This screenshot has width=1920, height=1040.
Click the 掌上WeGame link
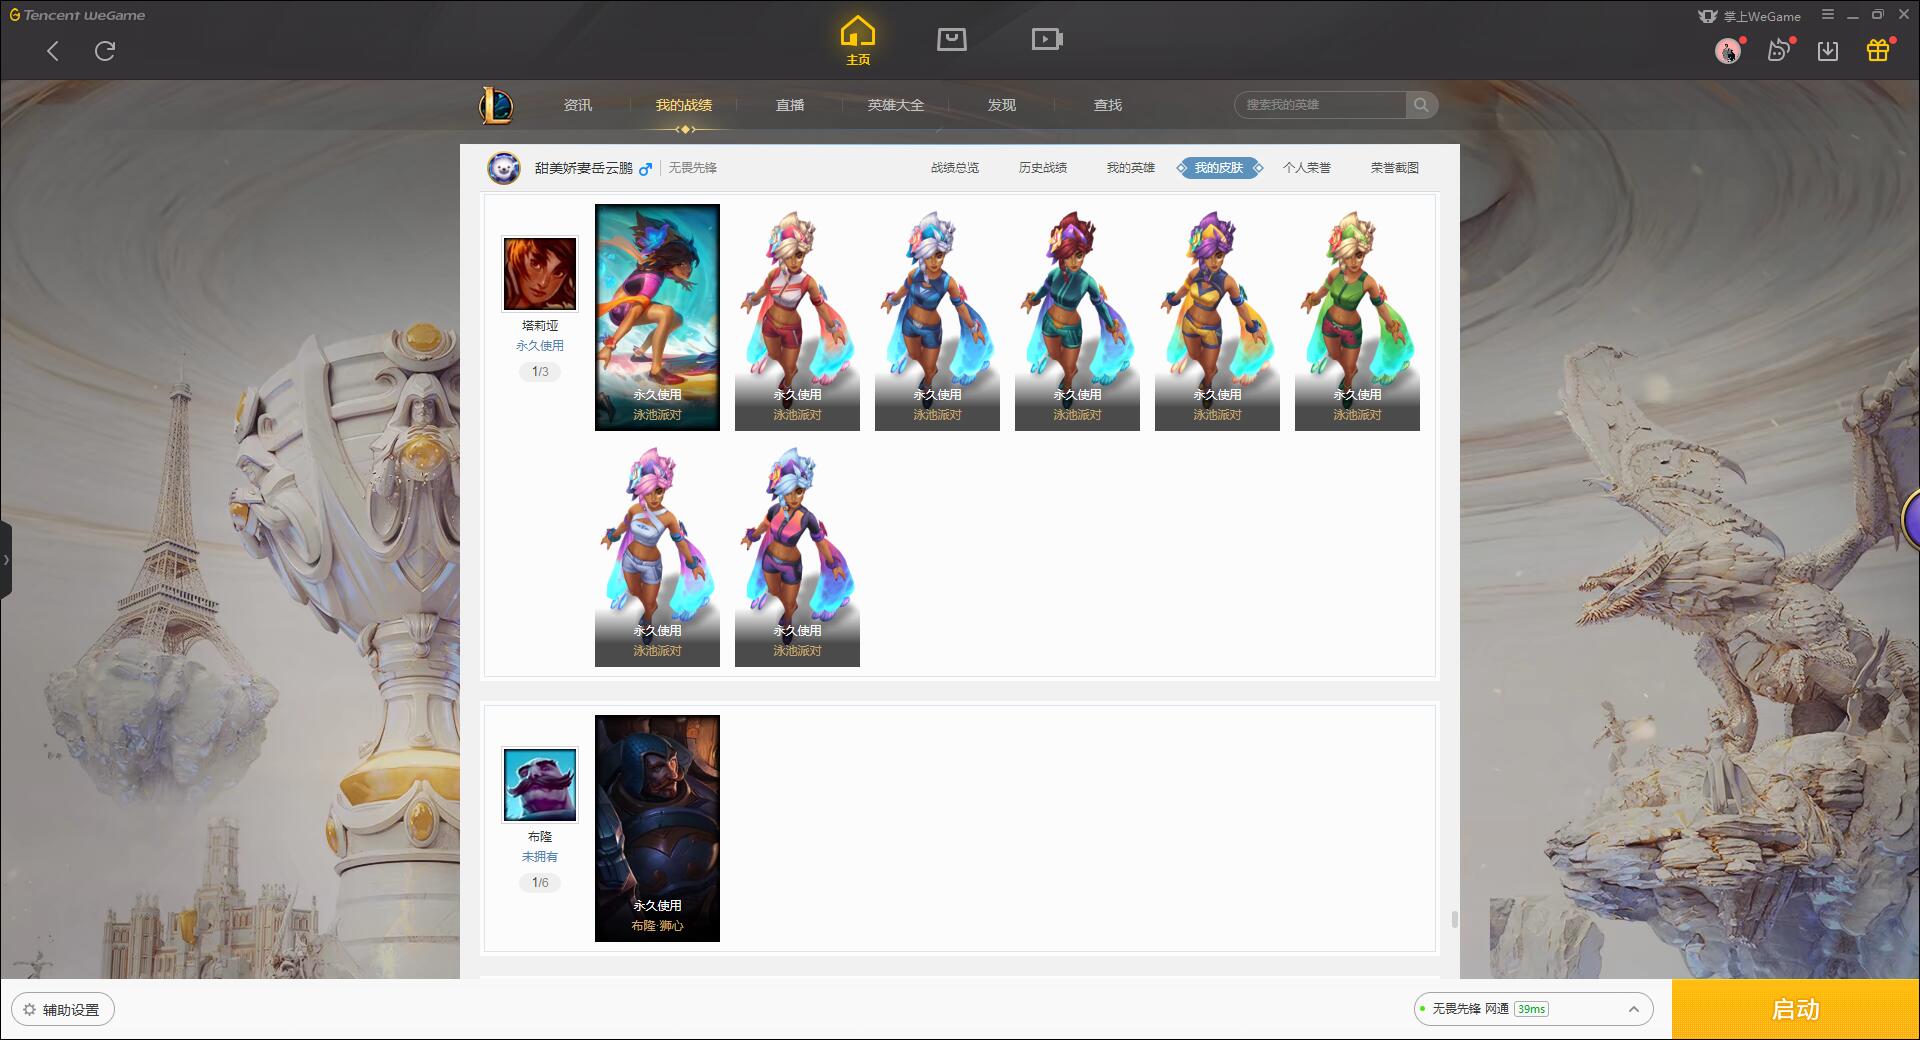(x=1749, y=16)
